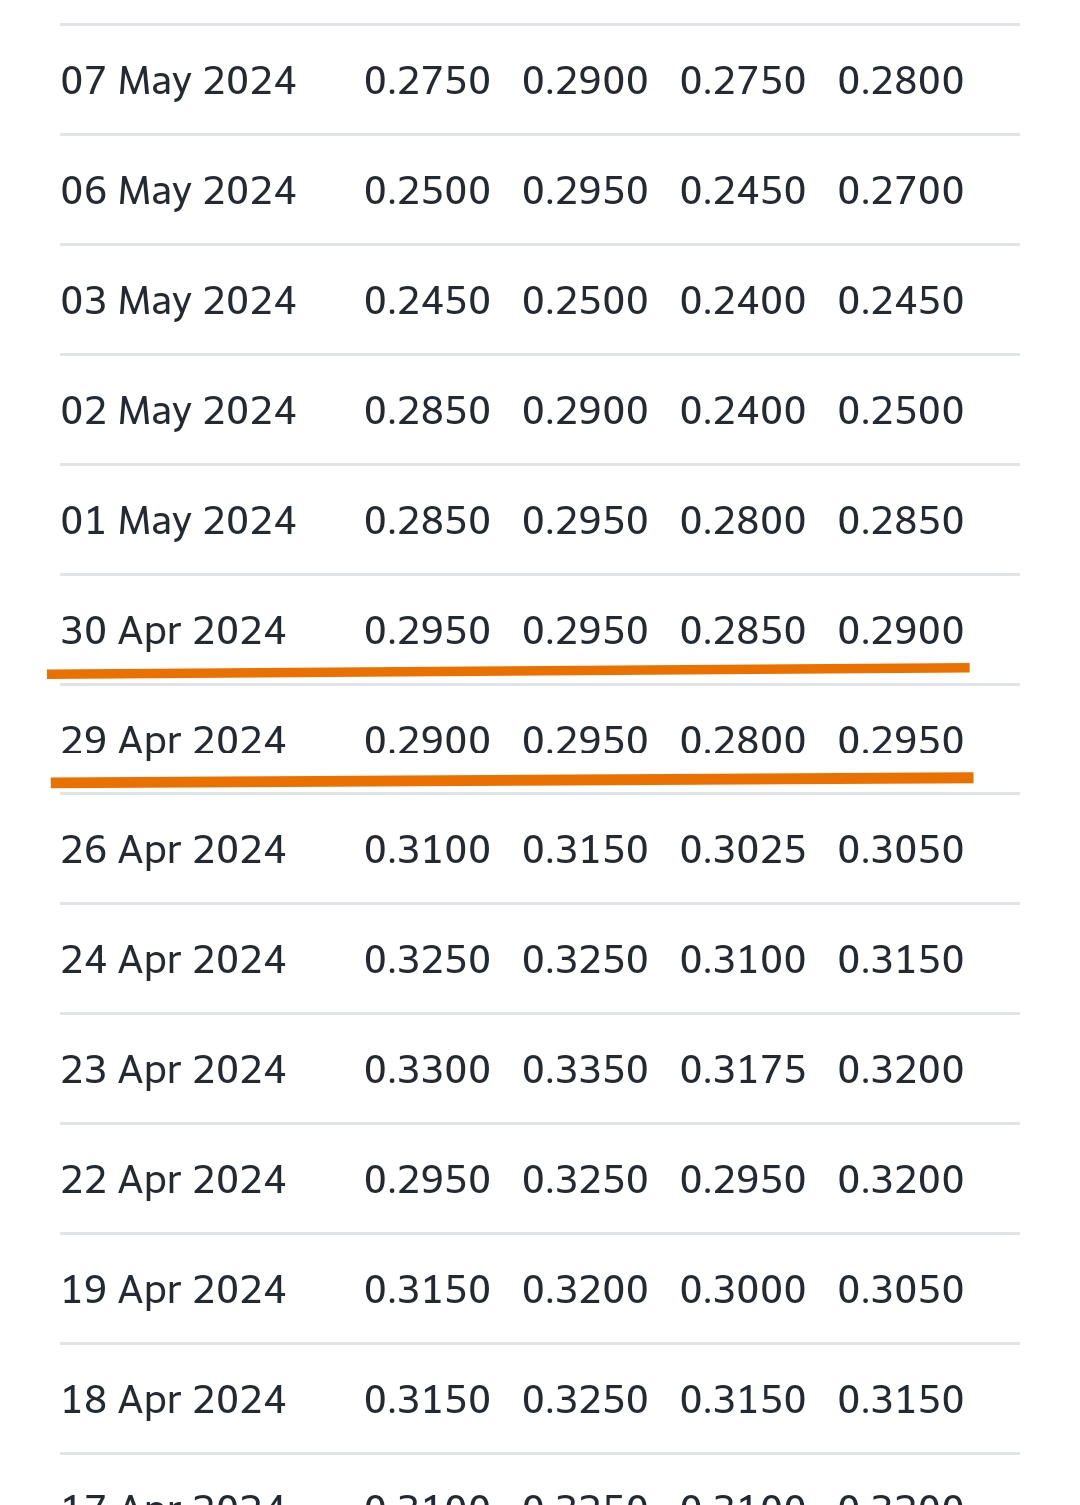Viewport: 1080px width, 1505px height.
Task: Click the 03 May 2024 row date
Action: pyautogui.click(x=178, y=301)
